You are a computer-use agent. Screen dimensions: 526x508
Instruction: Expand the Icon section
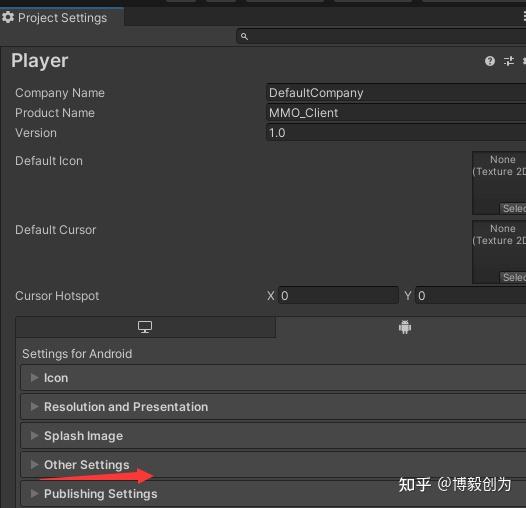pos(273,378)
